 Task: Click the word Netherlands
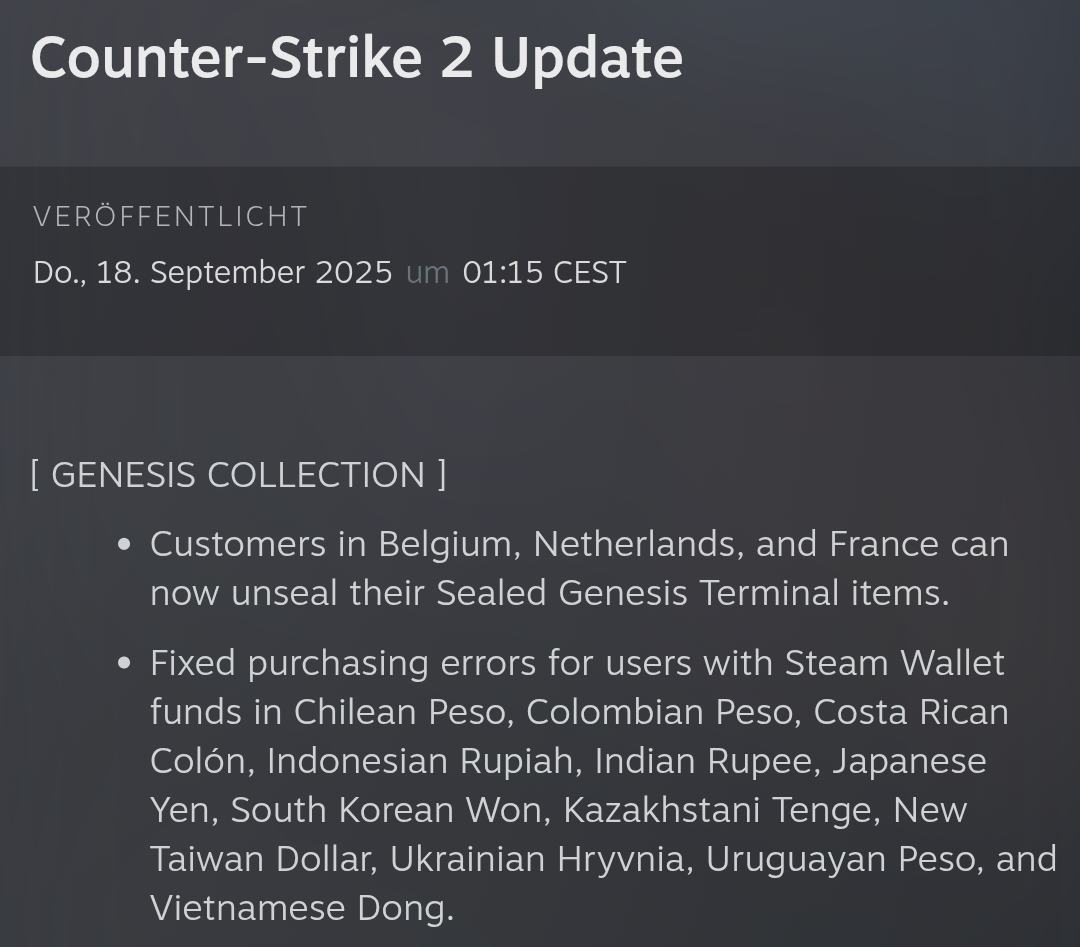pos(636,545)
